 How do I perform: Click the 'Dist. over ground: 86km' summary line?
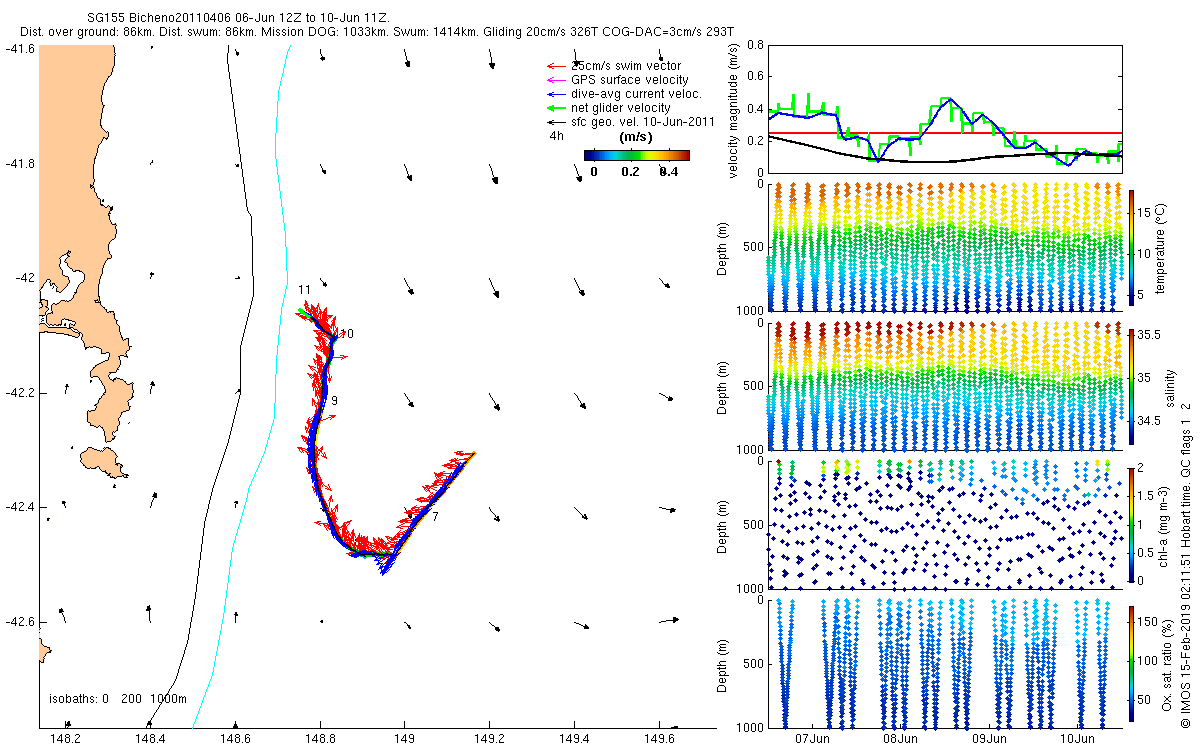pos(376,32)
